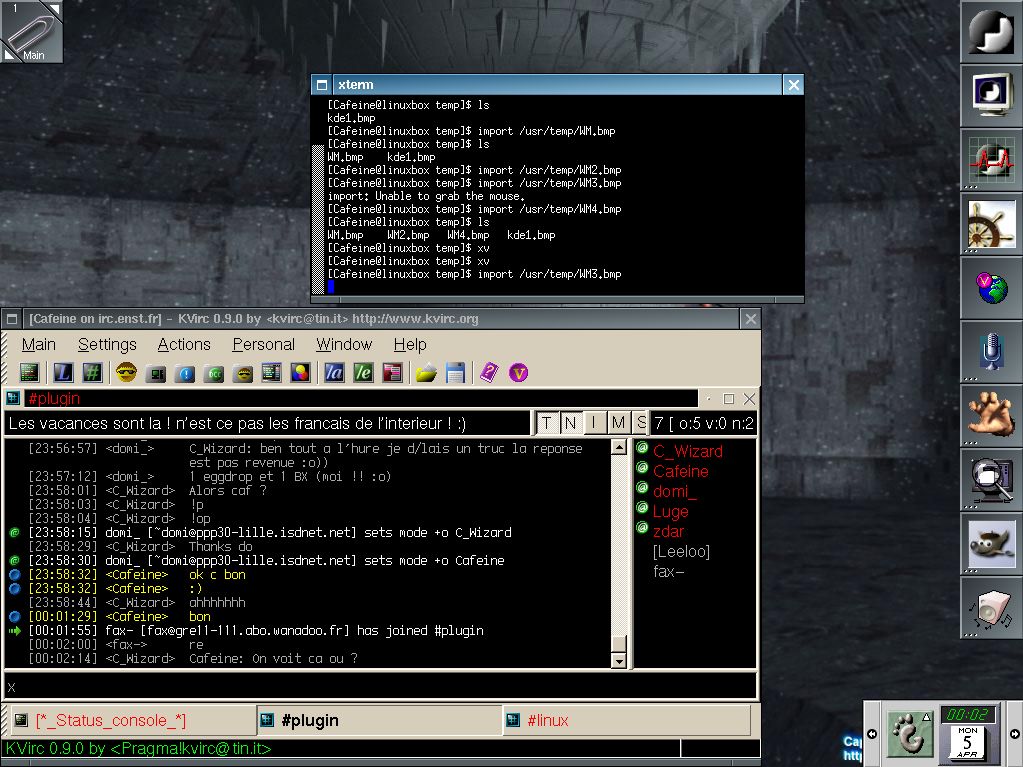Click the panel left hide arrow

(872, 734)
